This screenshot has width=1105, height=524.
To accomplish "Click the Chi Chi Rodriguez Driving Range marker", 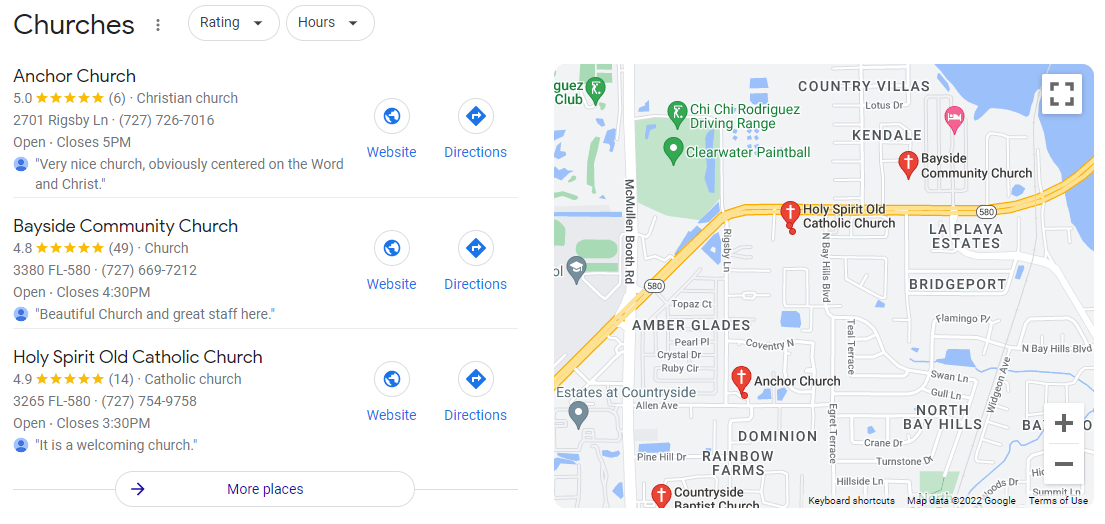I will [x=677, y=114].
